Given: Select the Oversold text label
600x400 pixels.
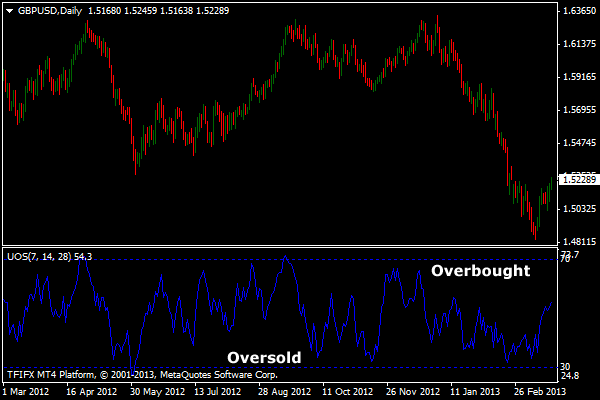Looking at the screenshot, I should coord(264,357).
